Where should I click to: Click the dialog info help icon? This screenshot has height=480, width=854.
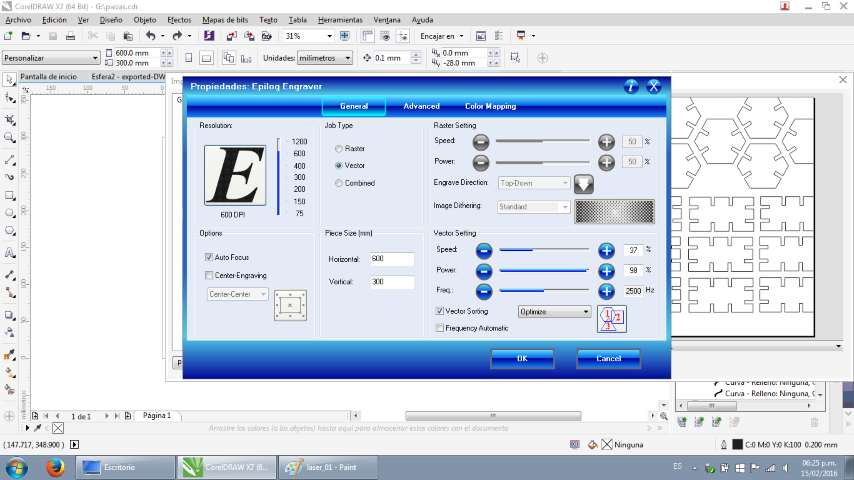coord(631,86)
